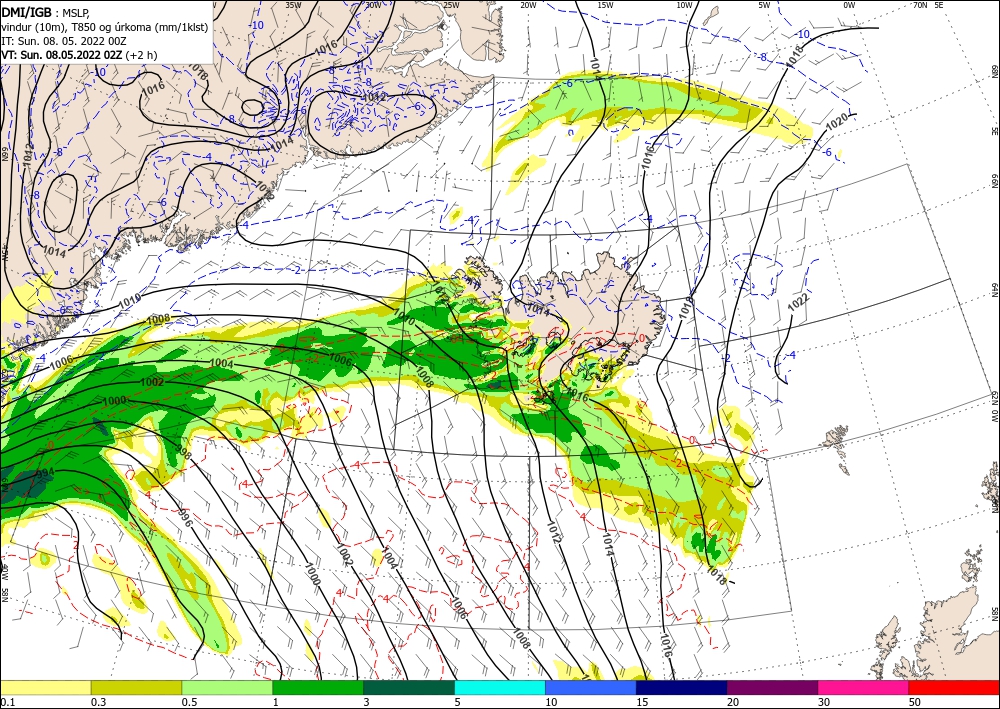This screenshot has height=709, width=1000.
Task: Click the '15' legend value label
Action: pyautogui.click(x=642, y=702)
